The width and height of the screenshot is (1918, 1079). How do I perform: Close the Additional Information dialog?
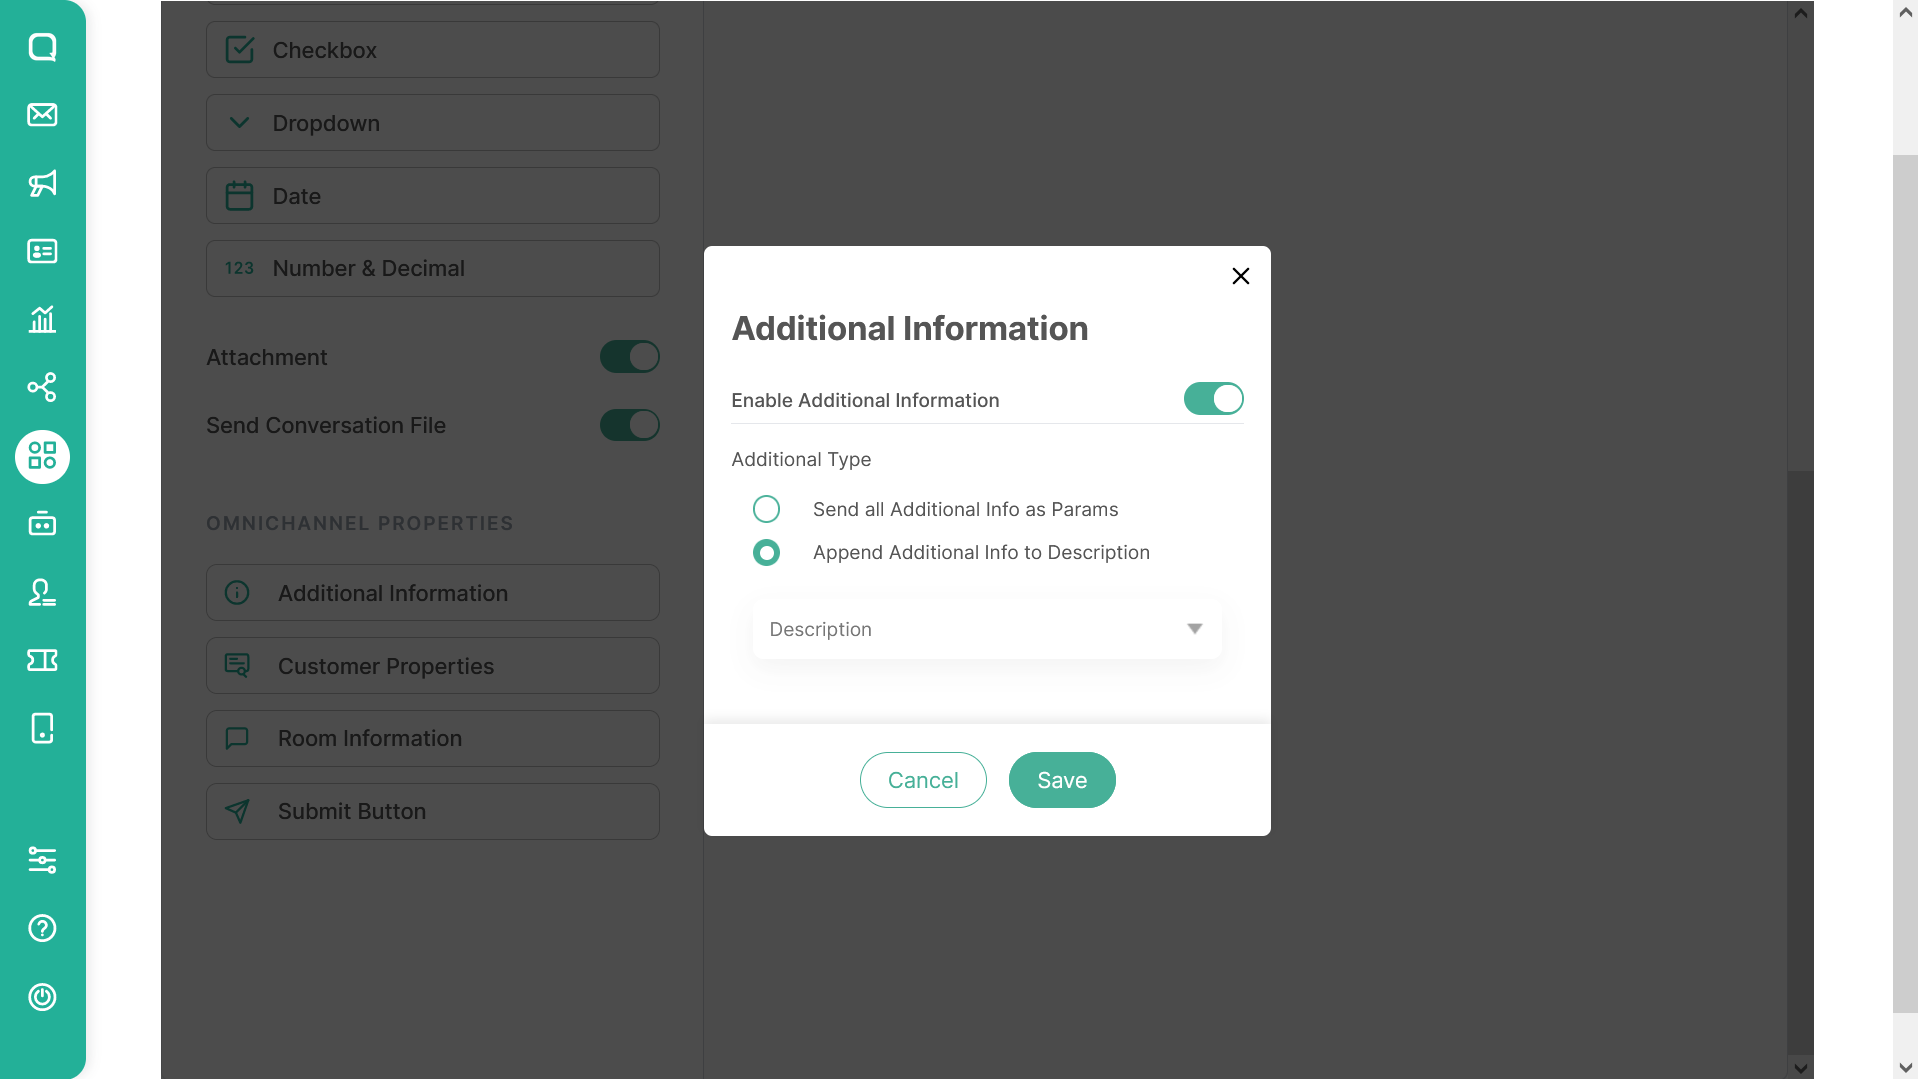pos(1241,276)
